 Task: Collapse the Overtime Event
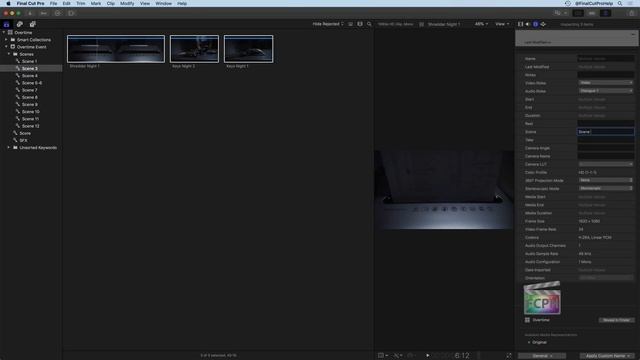coord(6,47)
